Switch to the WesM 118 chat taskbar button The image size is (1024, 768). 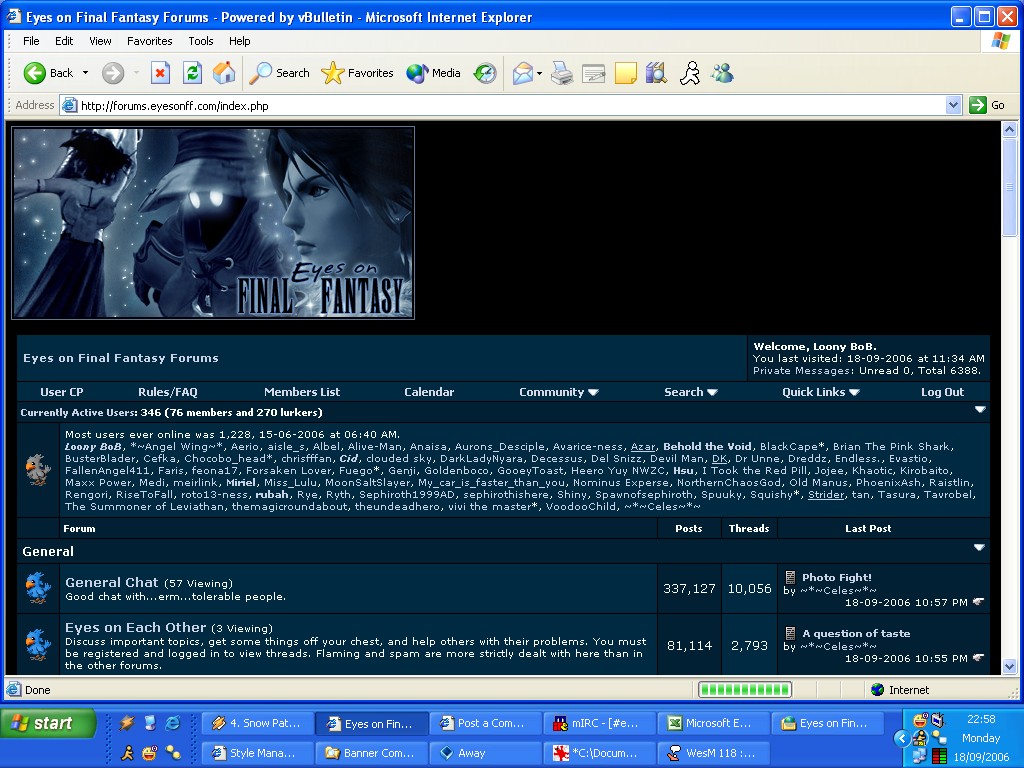click(713, 753)
